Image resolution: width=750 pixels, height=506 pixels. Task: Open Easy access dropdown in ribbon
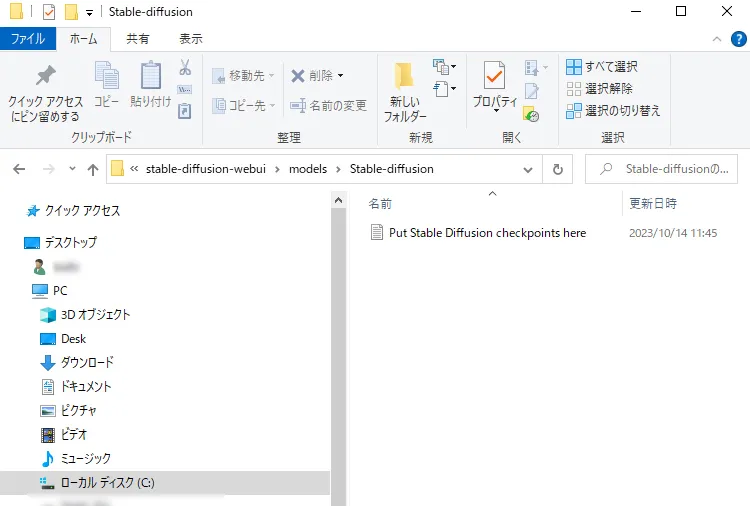click(444, 89)
